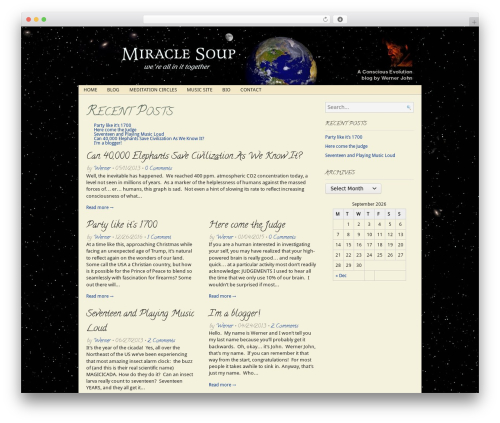Click the search magnifier icon
This screenshot has width=500, height=423.
click(x=408, y=107)
